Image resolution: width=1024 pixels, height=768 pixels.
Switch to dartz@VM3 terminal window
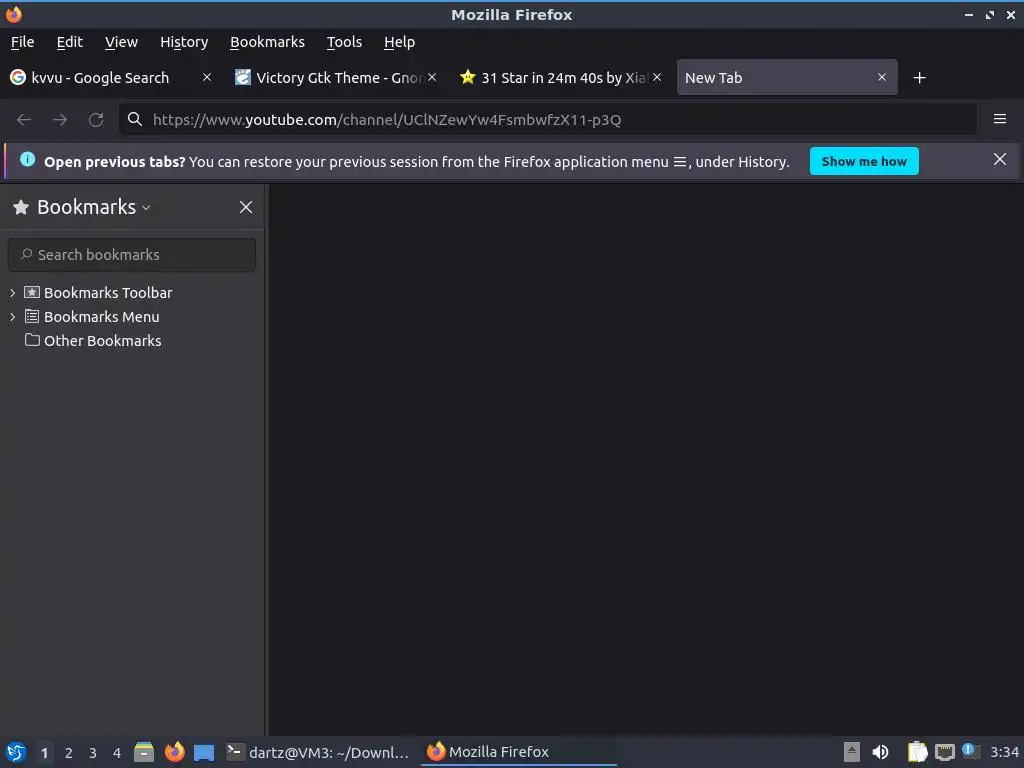(318, 752)
